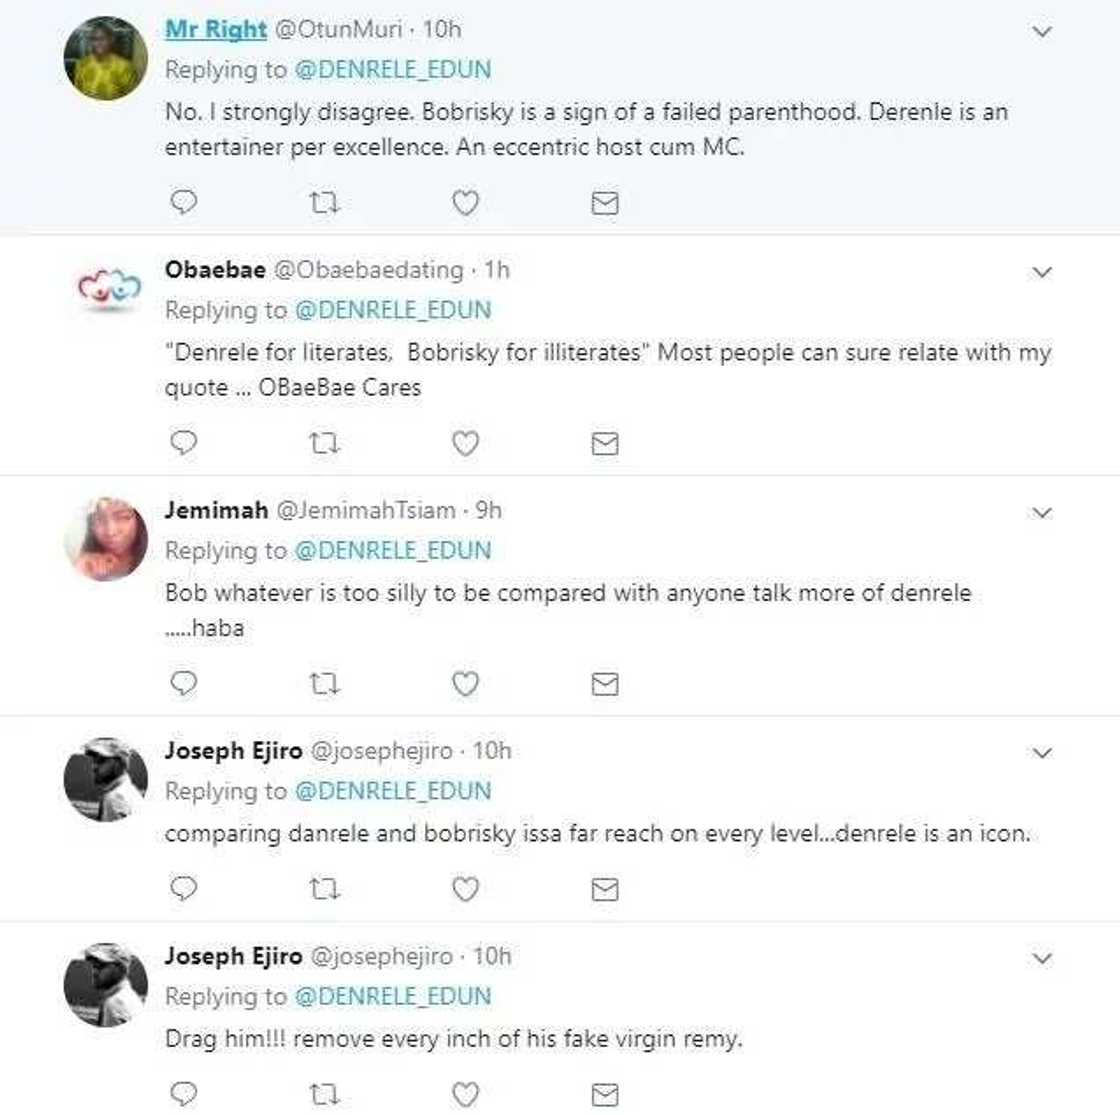The height and width of the screenshot is (1115, 1120).
Task: Open Jemimah's profile picture
Action: point(105,540)
